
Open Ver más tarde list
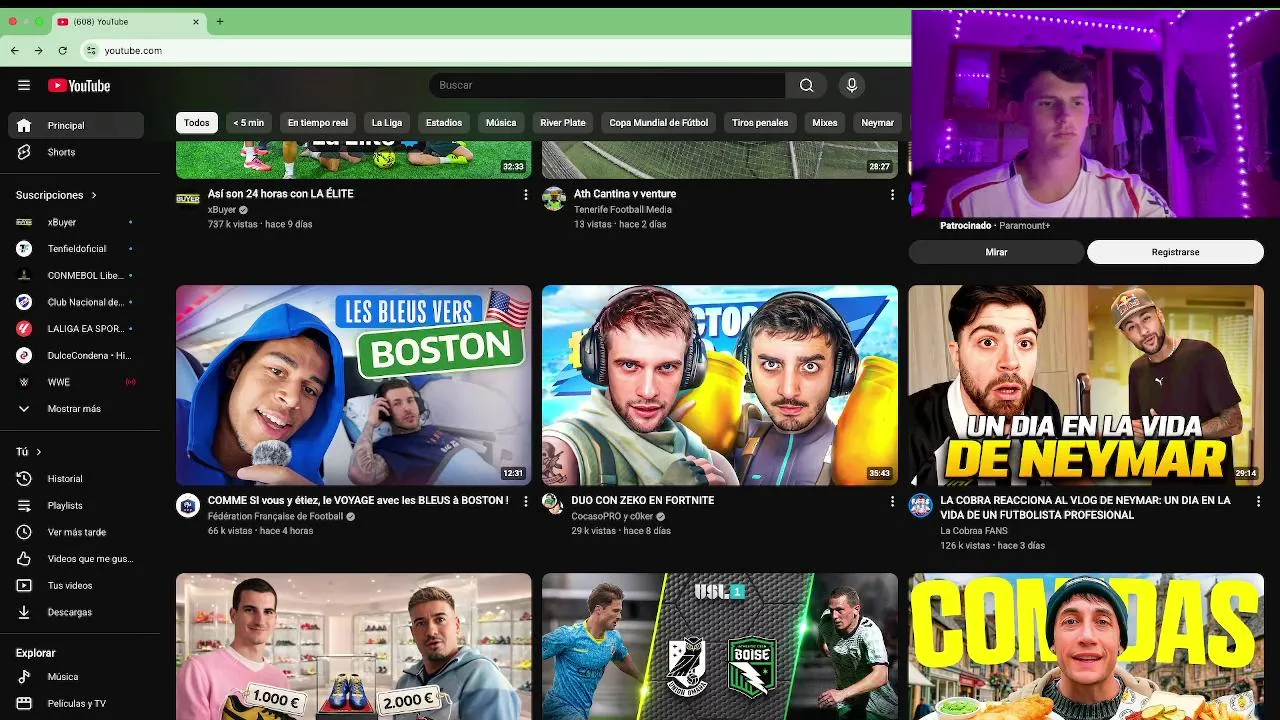tap(76, 532)
